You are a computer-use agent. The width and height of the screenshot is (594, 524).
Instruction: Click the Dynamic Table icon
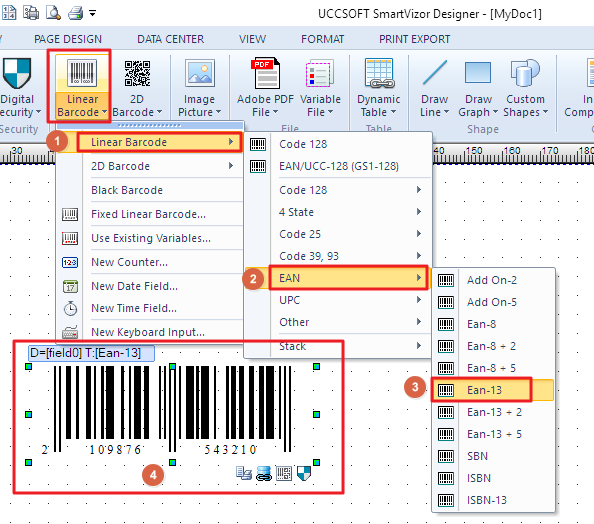[x=379, y=73]
